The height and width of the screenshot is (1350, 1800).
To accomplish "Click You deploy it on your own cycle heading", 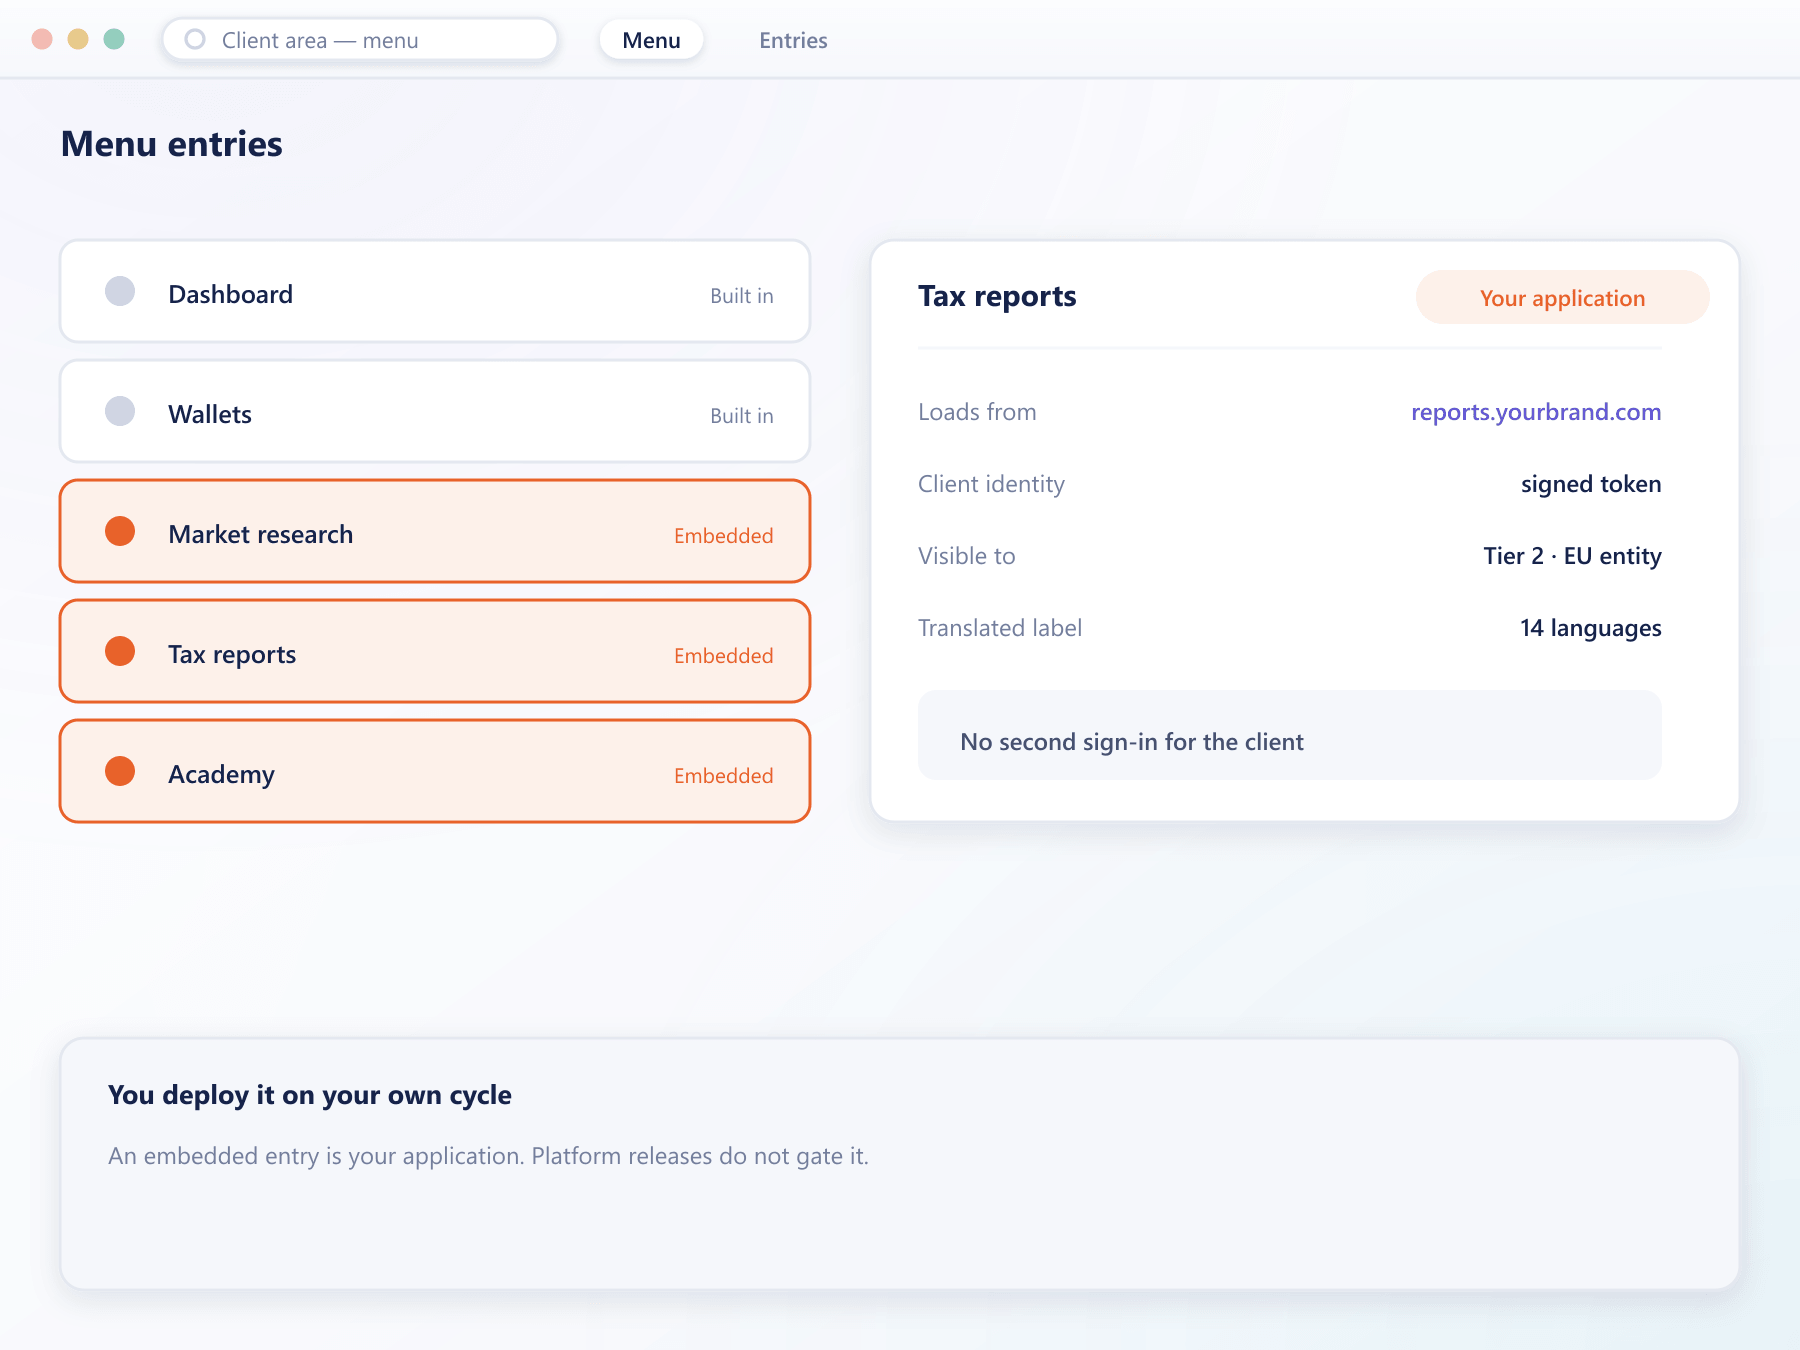I will [x=310, y=1095].
